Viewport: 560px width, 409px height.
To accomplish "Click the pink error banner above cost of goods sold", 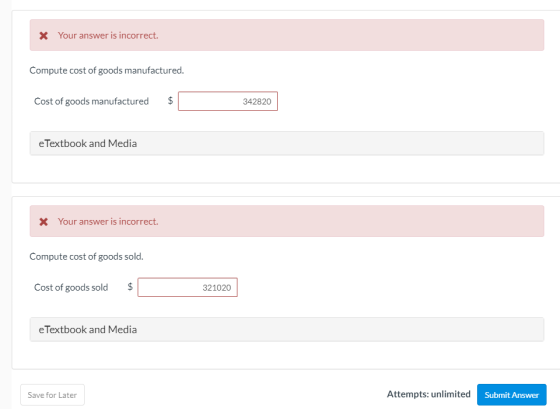I will click(287, 221).
